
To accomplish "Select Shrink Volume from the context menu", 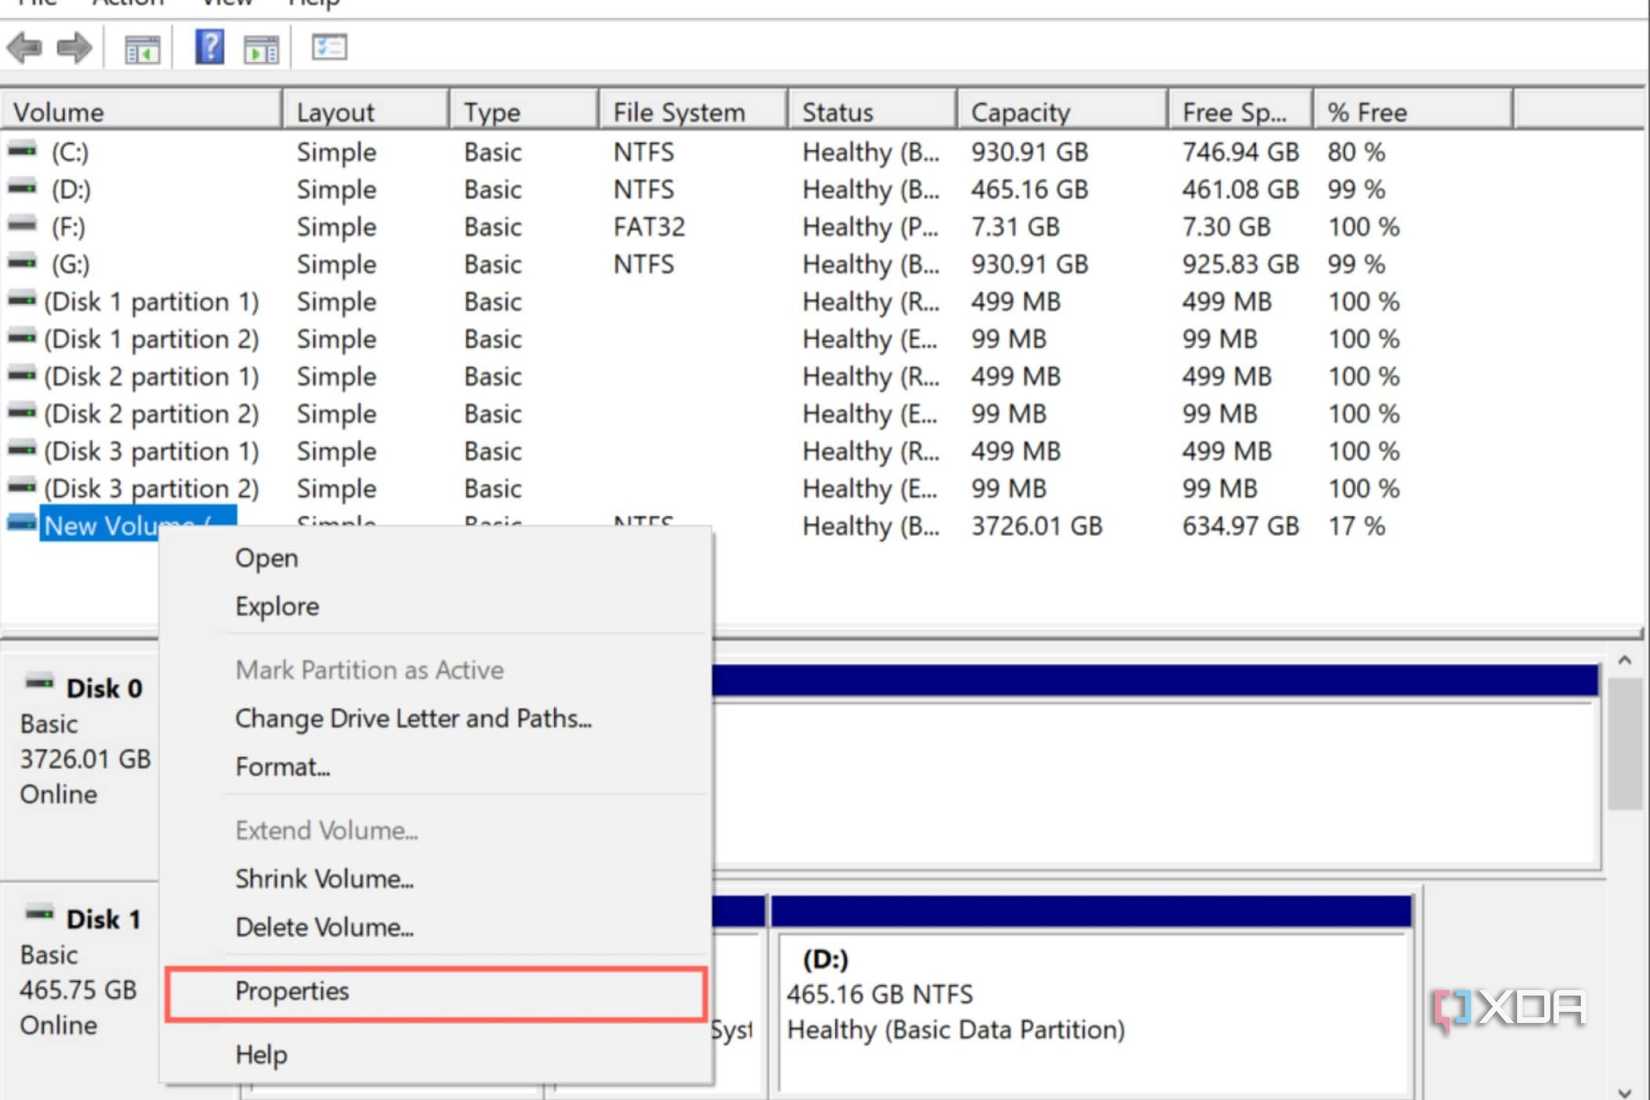I will click(324, 879).
